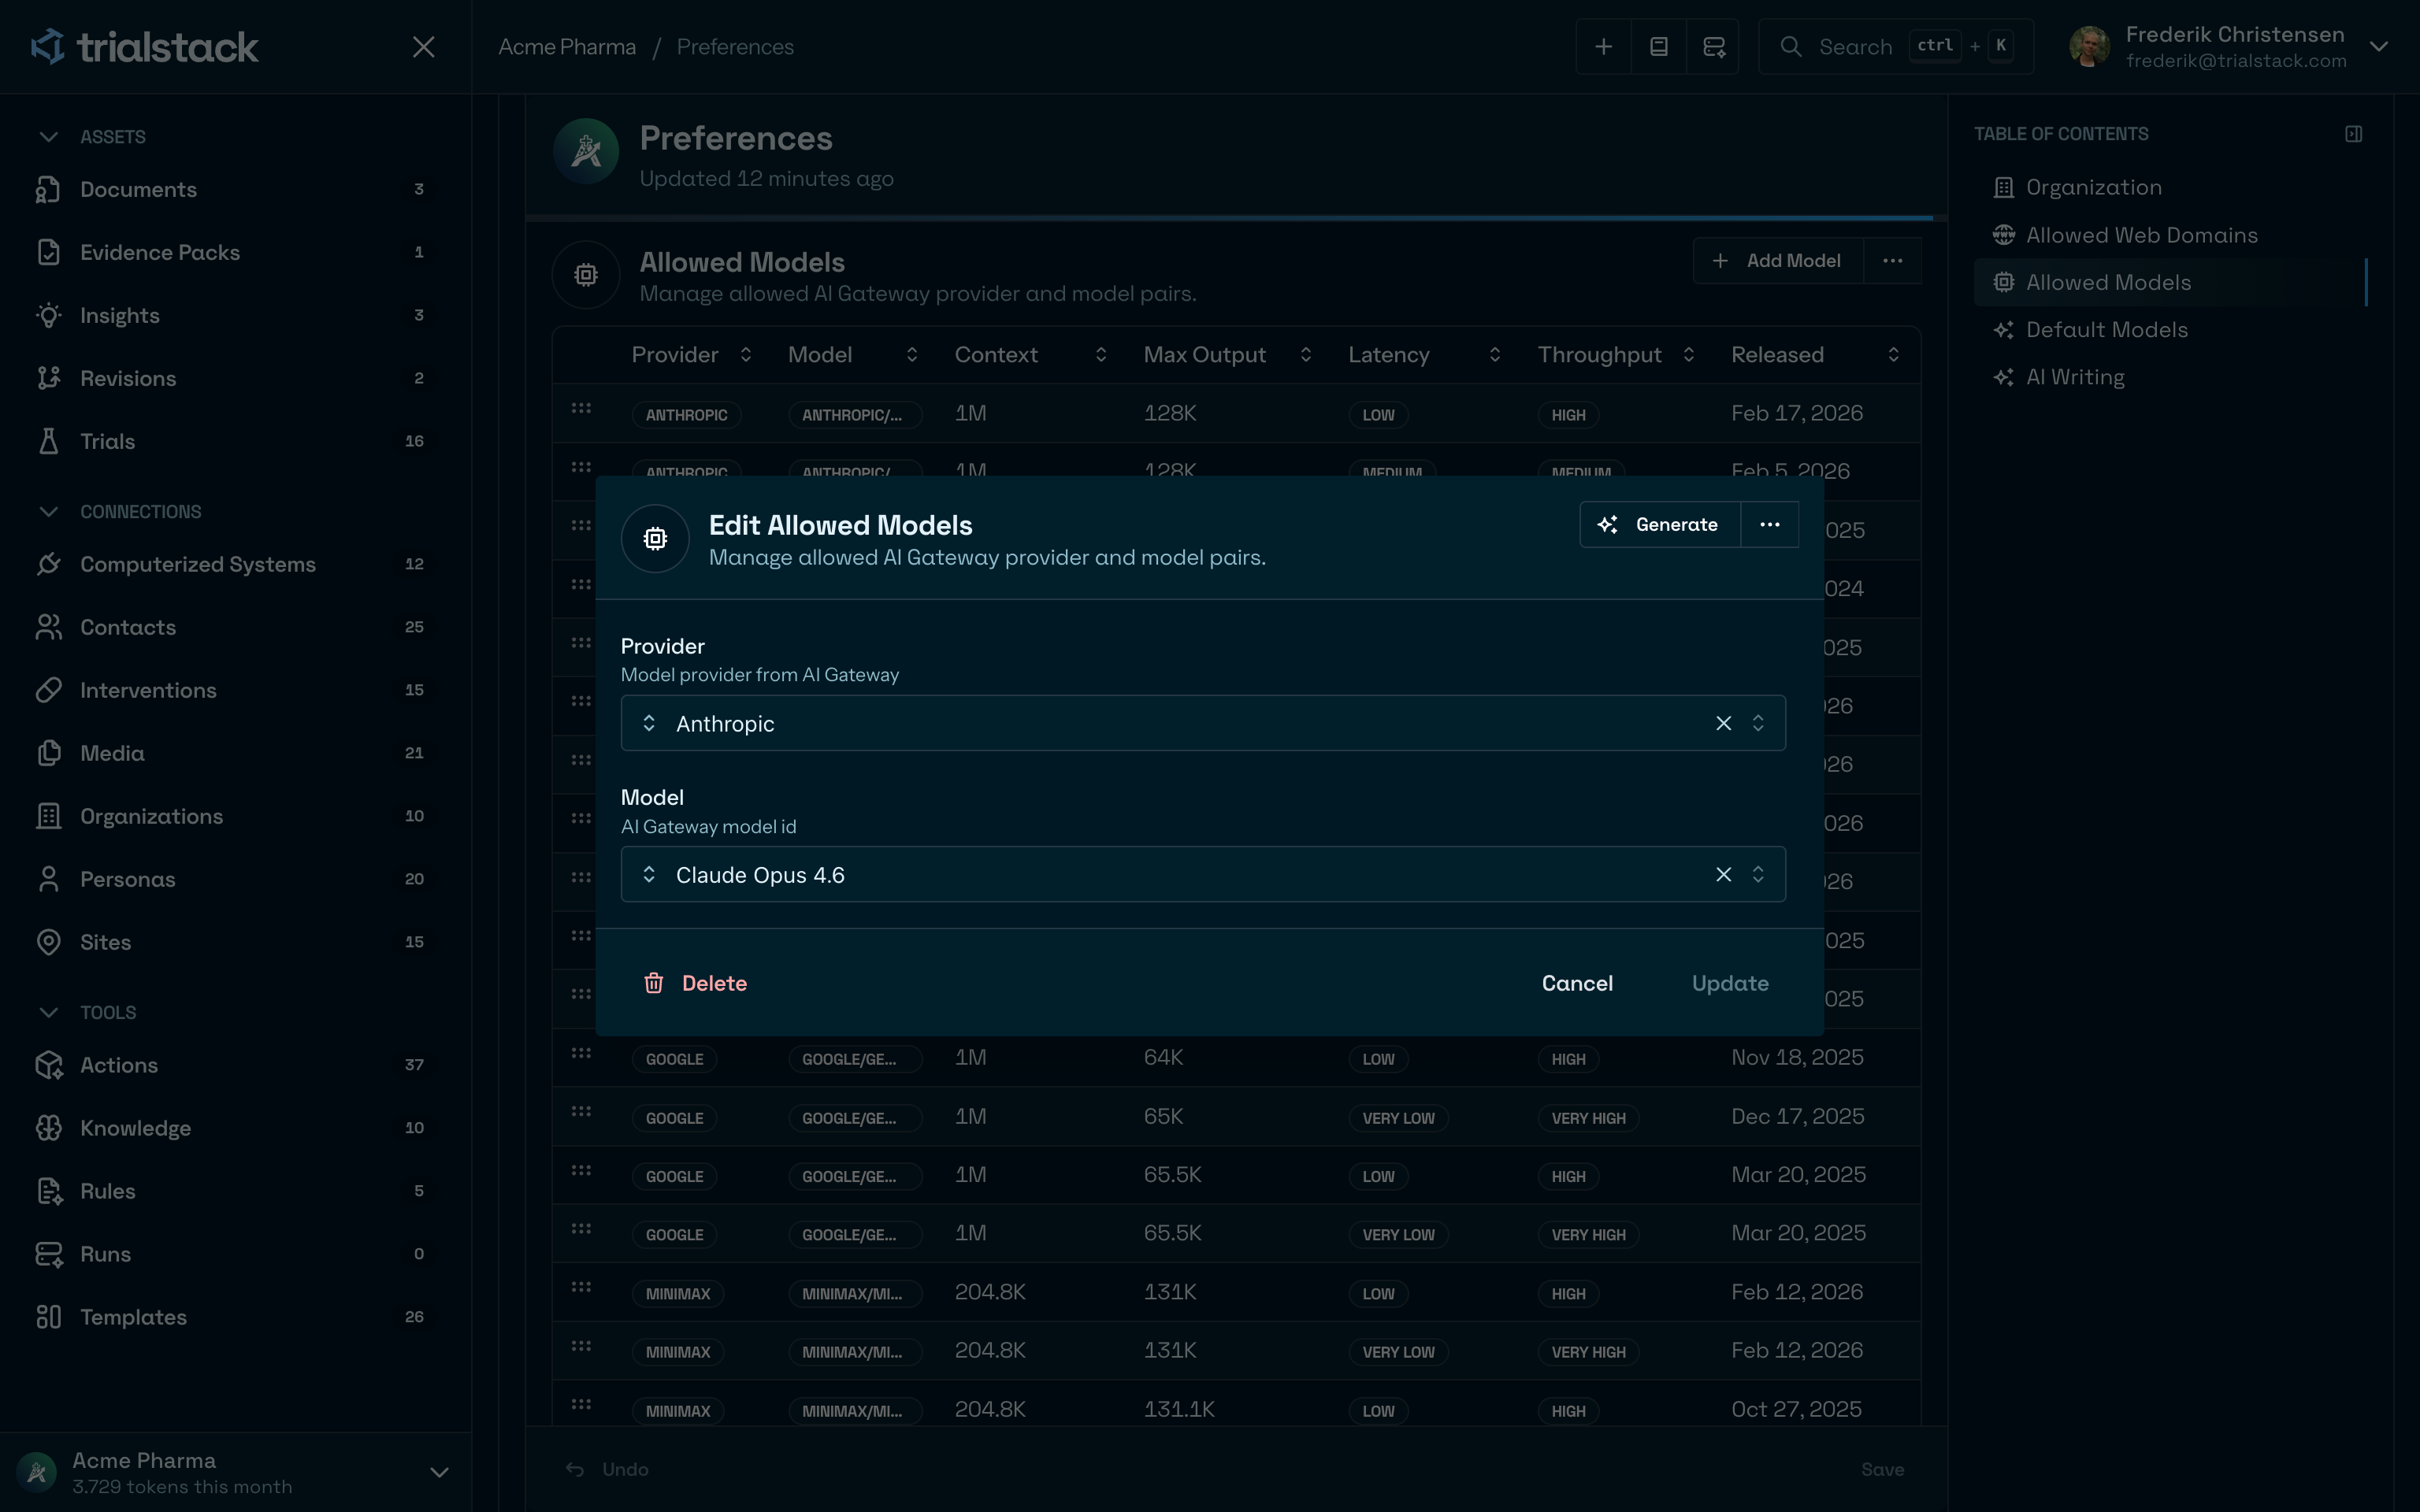Click the trialstack logo
2420x1512 pixels.
[x=144, y=47]
